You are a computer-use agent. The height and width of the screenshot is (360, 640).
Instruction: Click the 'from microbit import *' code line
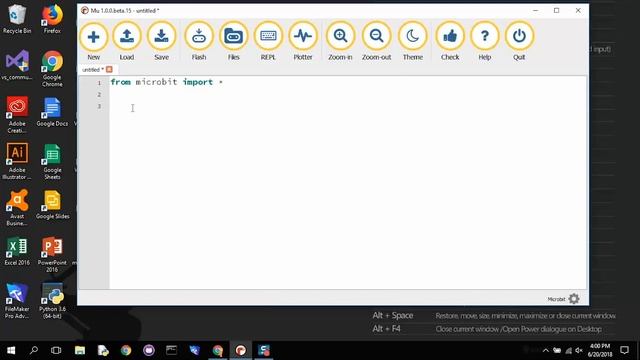point(167,82)
